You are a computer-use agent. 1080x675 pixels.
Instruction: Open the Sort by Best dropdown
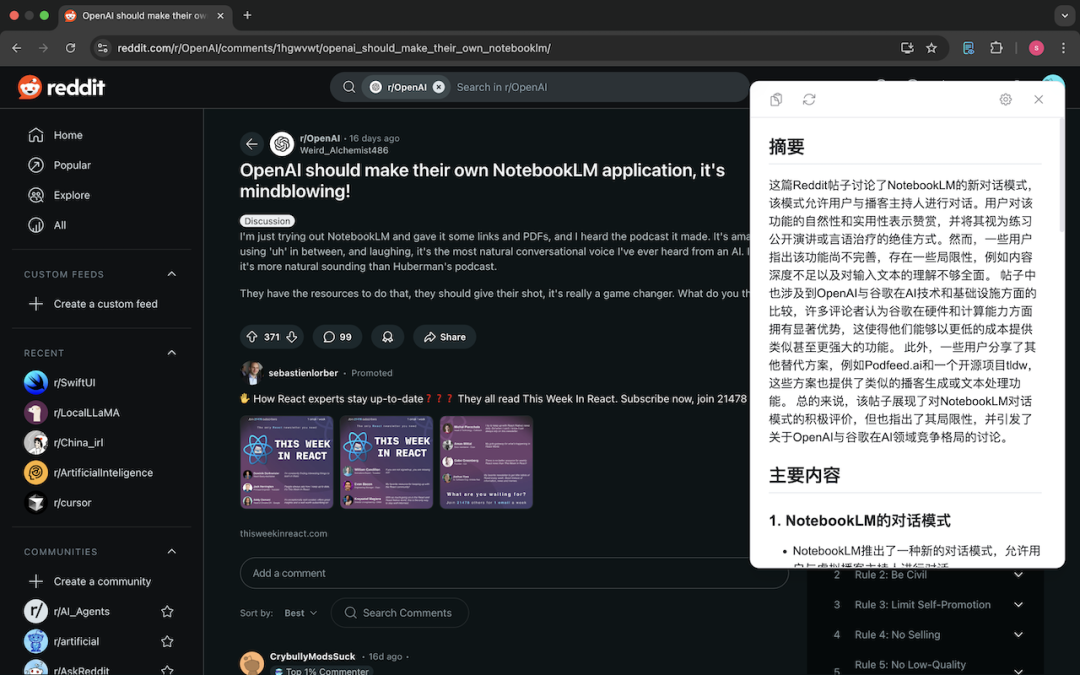300,613
